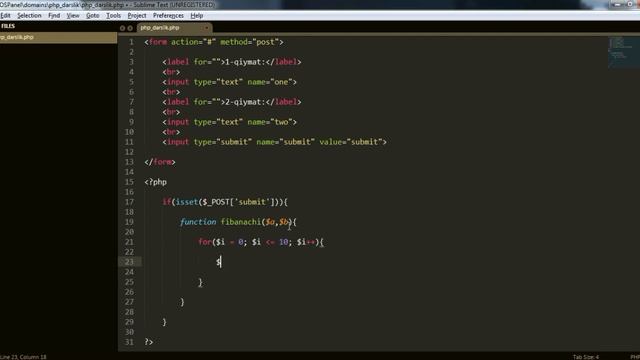Image resolution: width=640 pixels, height=360 pixels.
Task: Click the 1-qiymat label line
Action: [231, 62]
